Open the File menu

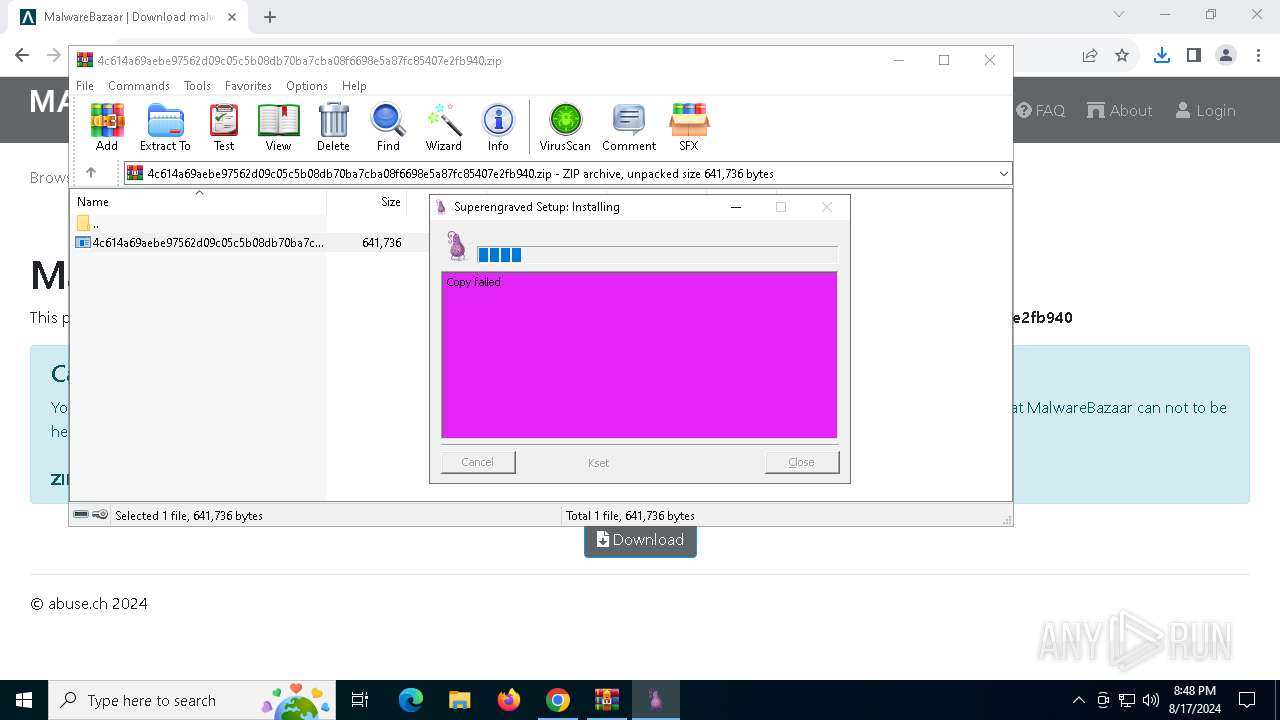pos(85,86)
